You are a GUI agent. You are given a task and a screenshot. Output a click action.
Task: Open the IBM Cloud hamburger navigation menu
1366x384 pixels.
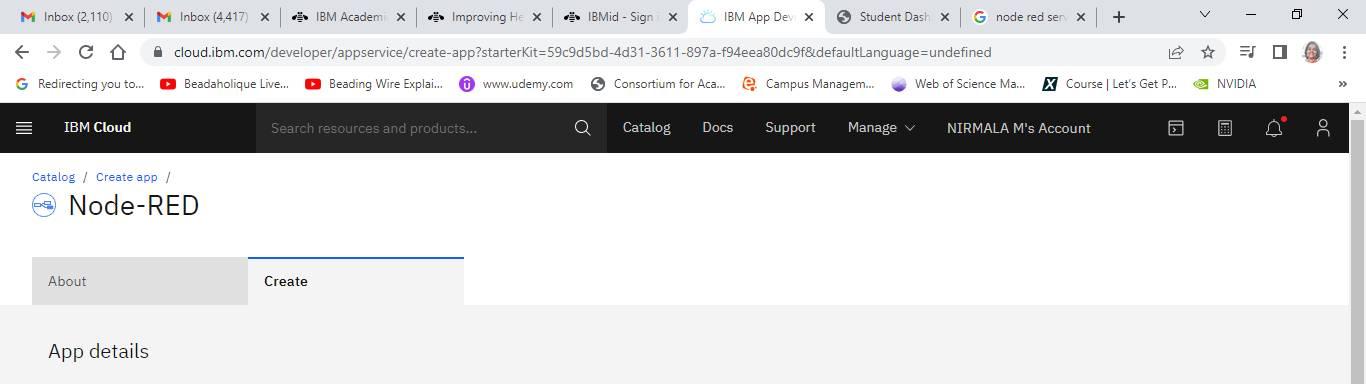coord(24,128)
